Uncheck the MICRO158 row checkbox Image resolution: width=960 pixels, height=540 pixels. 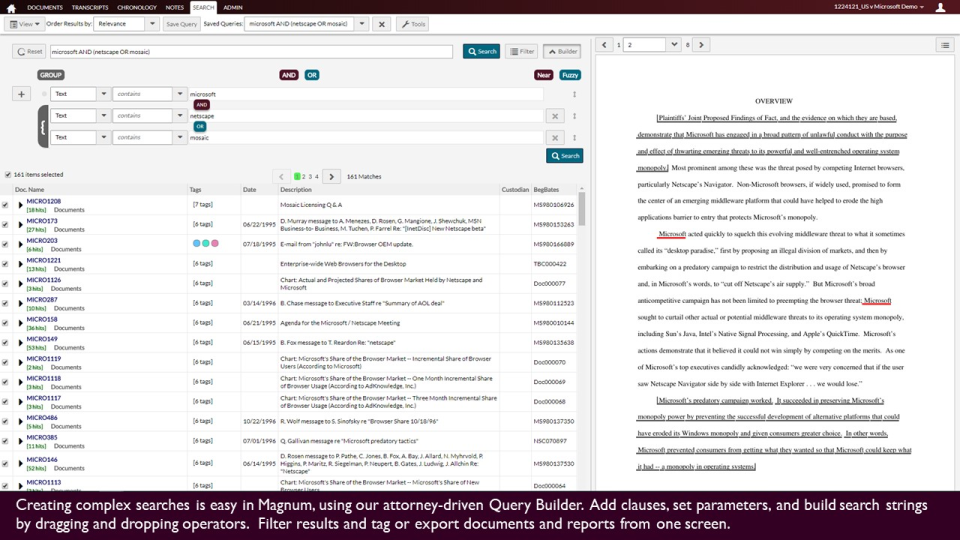(6, 323)
